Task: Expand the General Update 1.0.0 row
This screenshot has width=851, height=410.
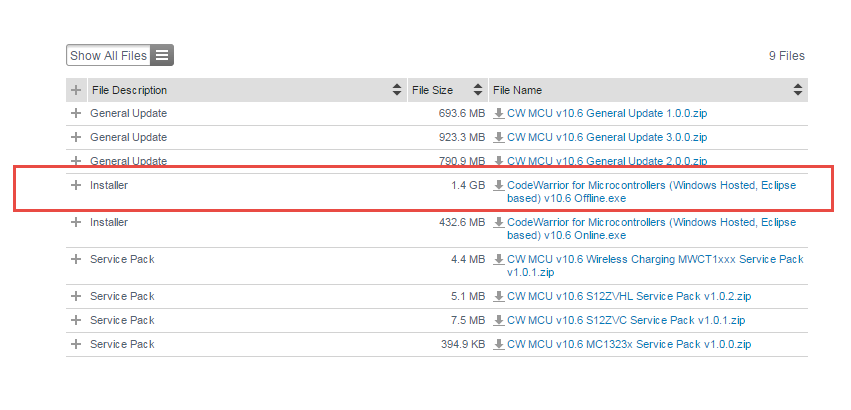Action: coord(76,113)
